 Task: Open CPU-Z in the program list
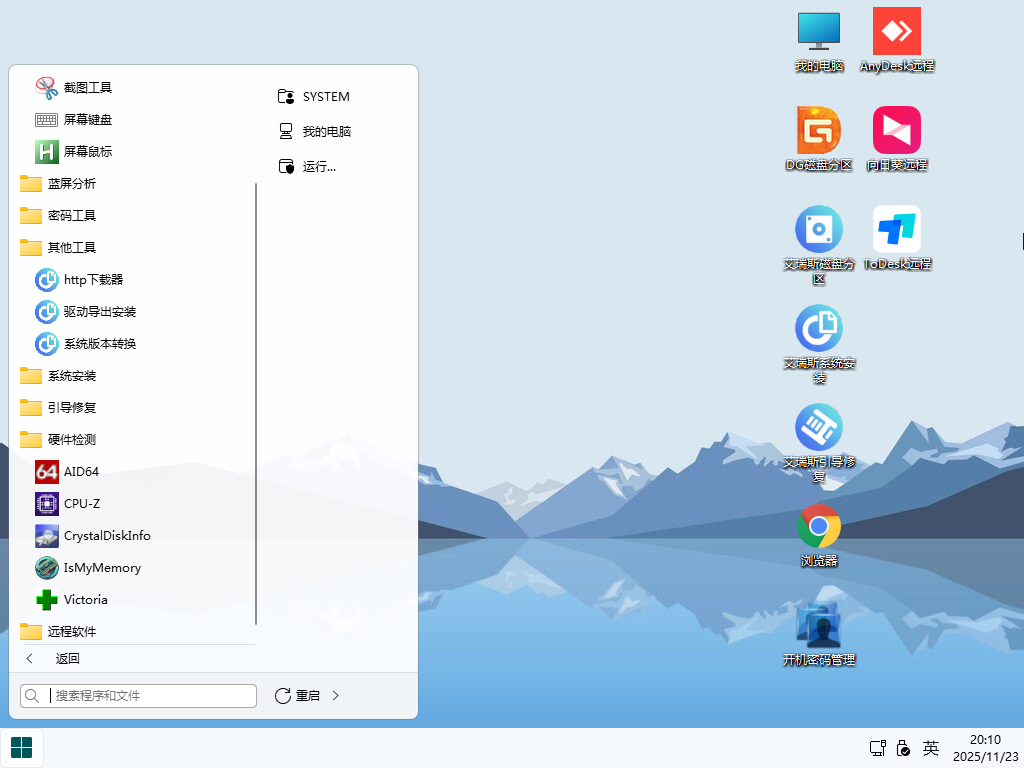pos(81,503)
